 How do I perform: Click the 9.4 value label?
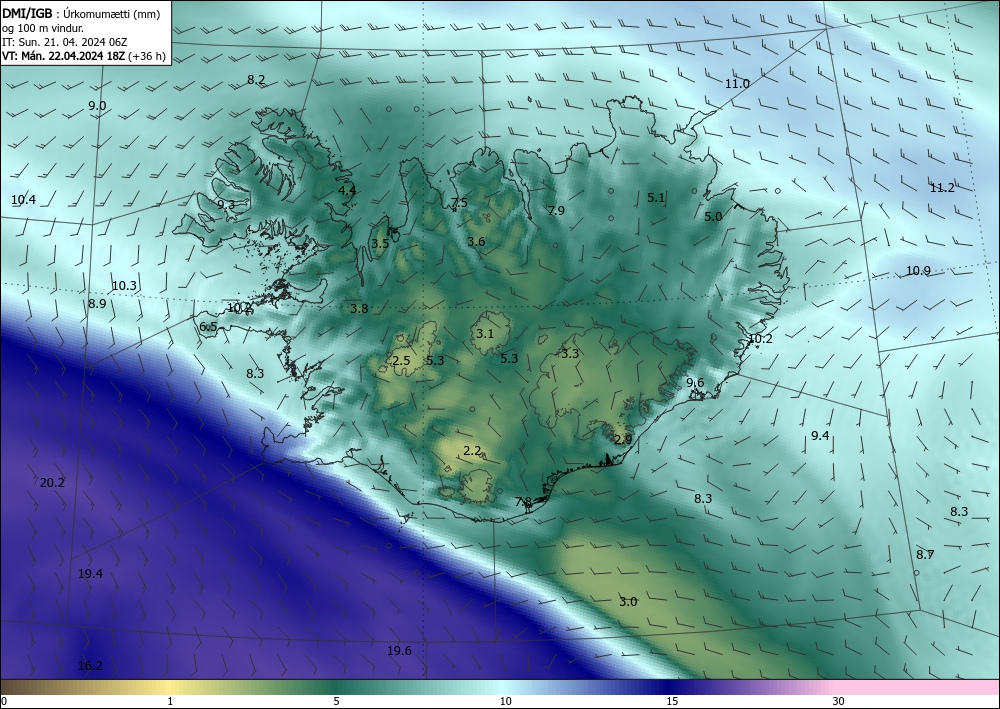pyautogui.click(x=820, y=435)
